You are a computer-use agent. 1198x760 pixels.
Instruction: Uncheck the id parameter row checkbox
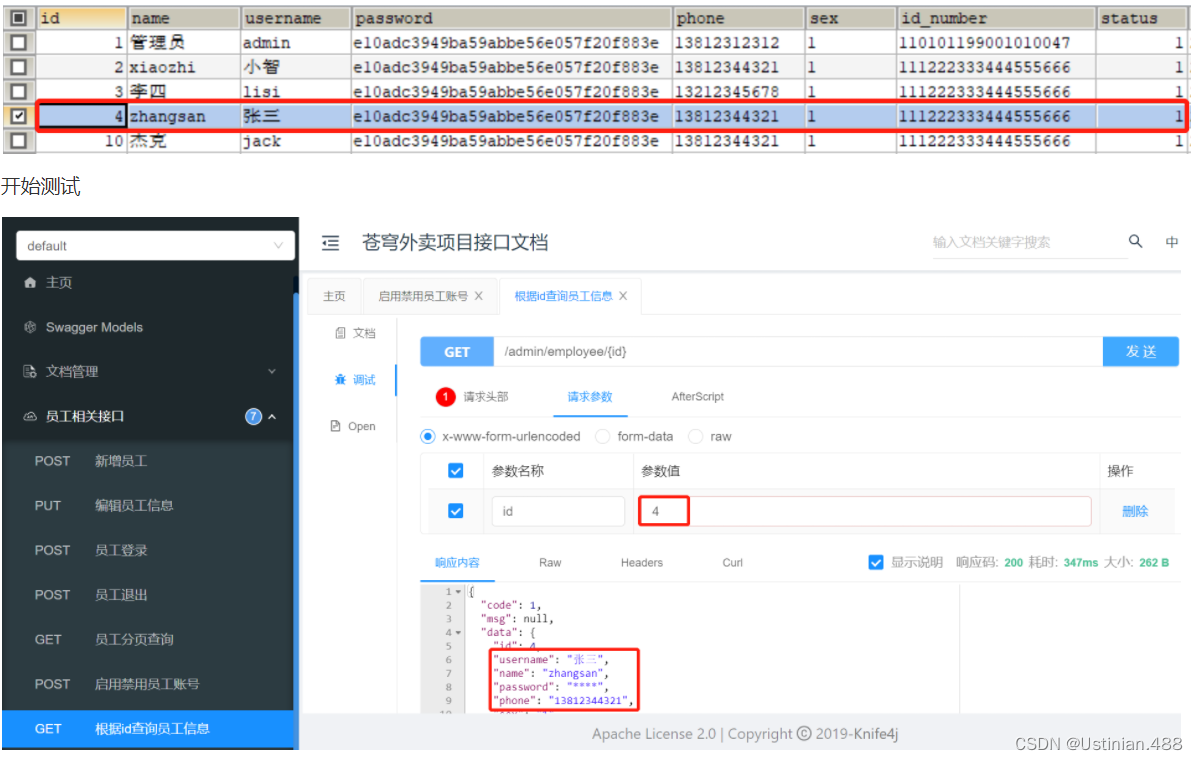[455, 511]
